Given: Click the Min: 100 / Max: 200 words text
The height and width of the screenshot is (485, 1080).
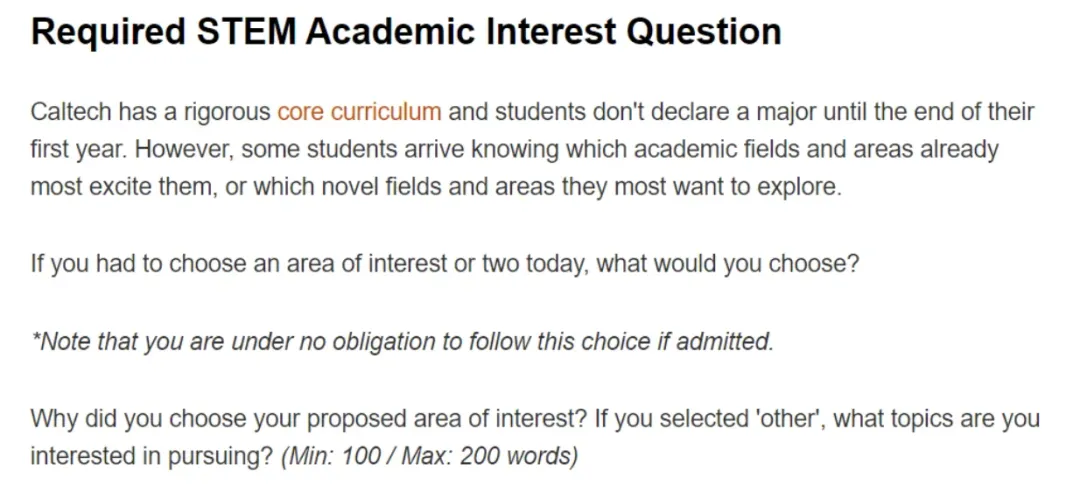Looking at the screenshot, I should pos(429,456).
